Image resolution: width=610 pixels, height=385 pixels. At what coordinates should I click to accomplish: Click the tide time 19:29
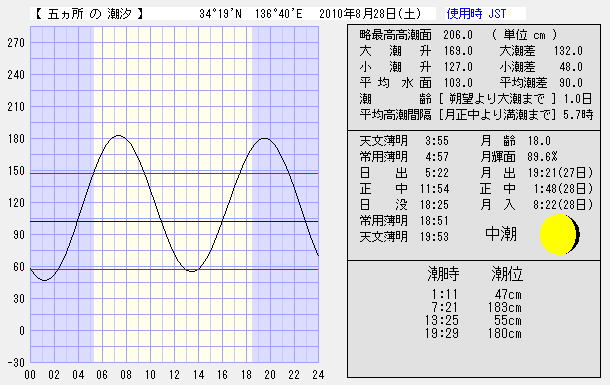[x=442, y=333]
